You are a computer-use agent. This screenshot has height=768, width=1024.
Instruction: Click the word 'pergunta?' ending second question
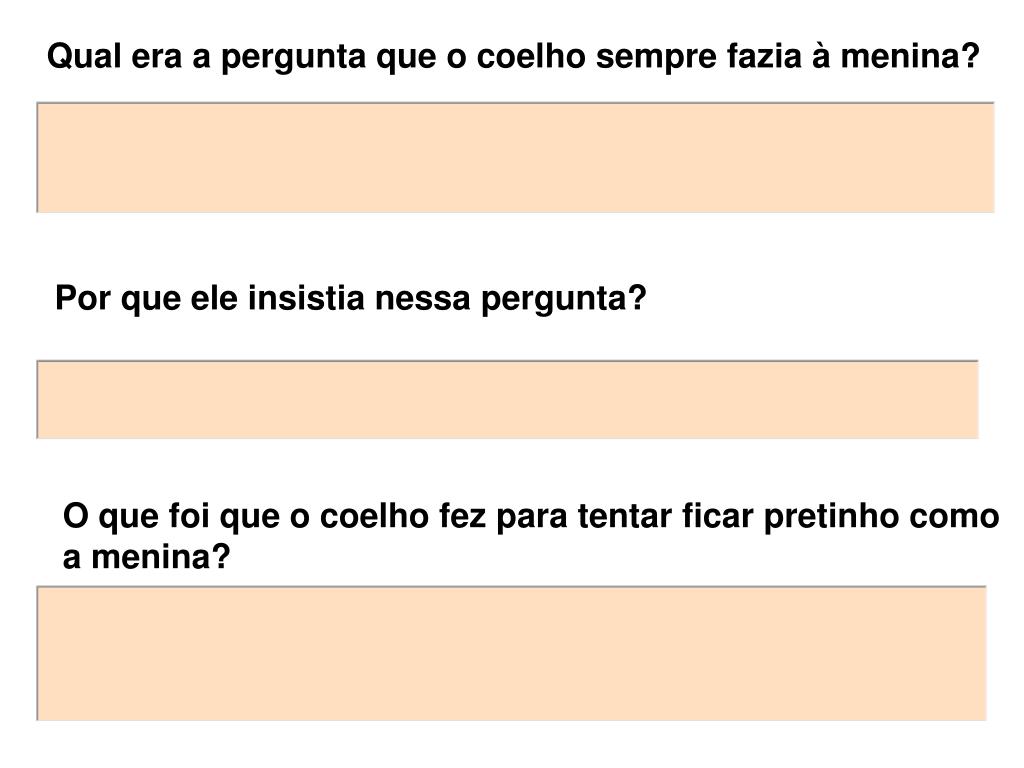(564, 300)
